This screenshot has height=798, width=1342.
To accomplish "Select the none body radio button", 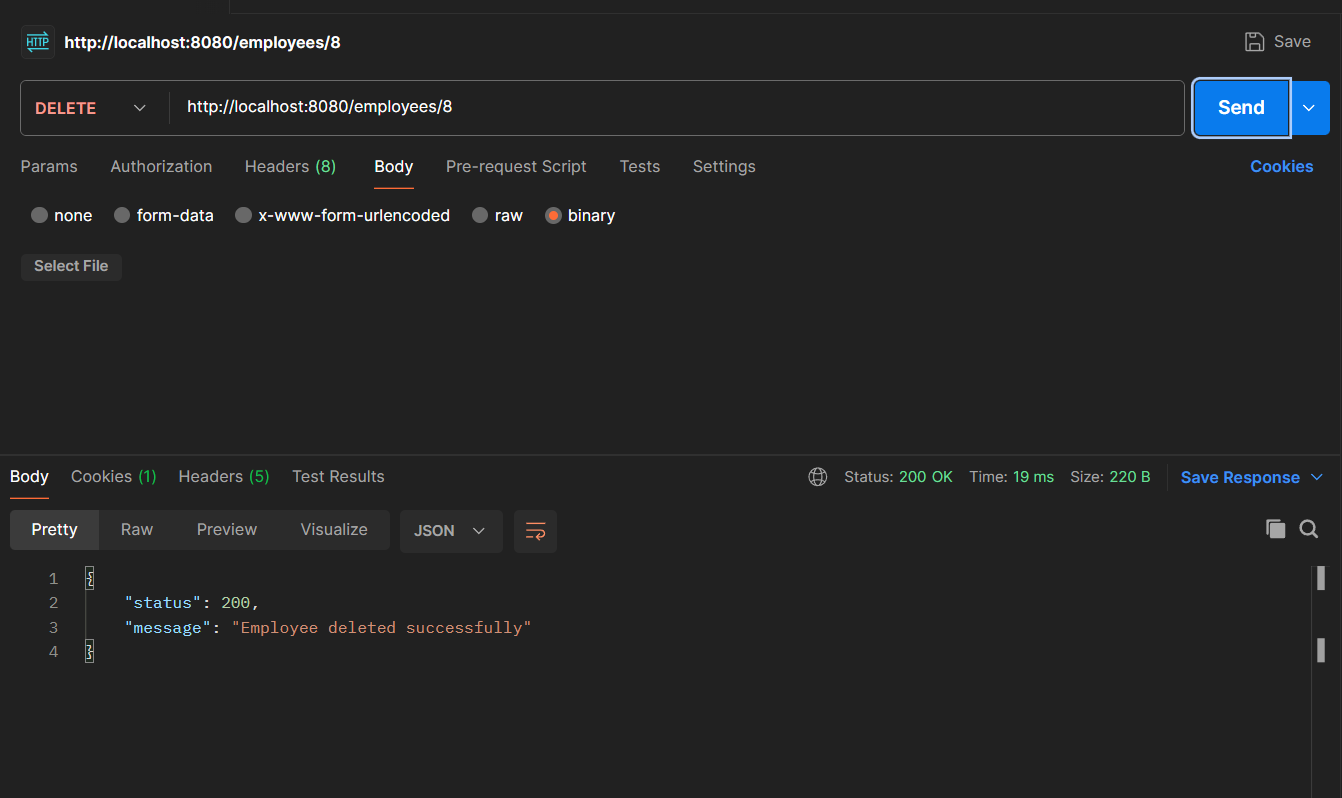I will [39, 215].
